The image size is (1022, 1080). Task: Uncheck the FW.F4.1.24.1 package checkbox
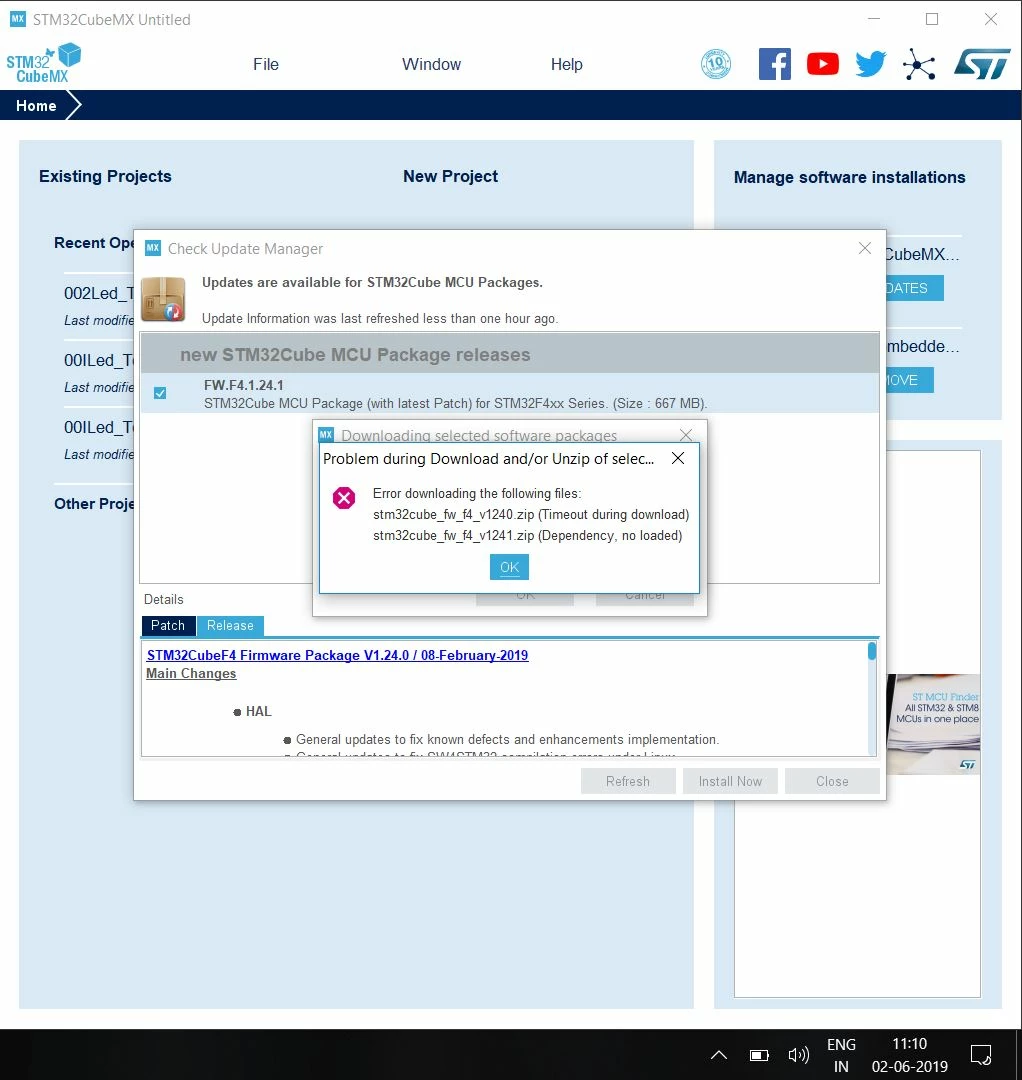pyautogui.click(x=160, y=393)
